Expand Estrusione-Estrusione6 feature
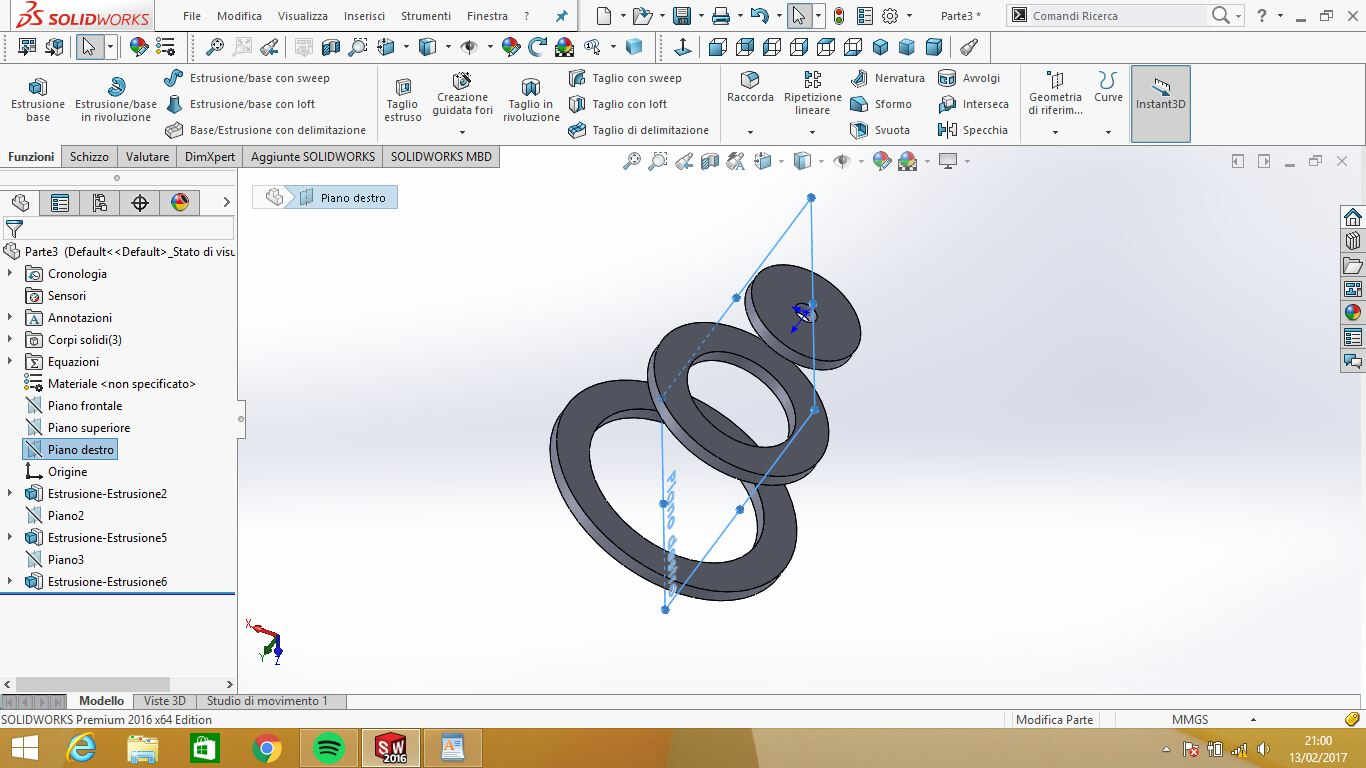The height and width of the screenshot is (768, 1366). click(x=10, y=582)
